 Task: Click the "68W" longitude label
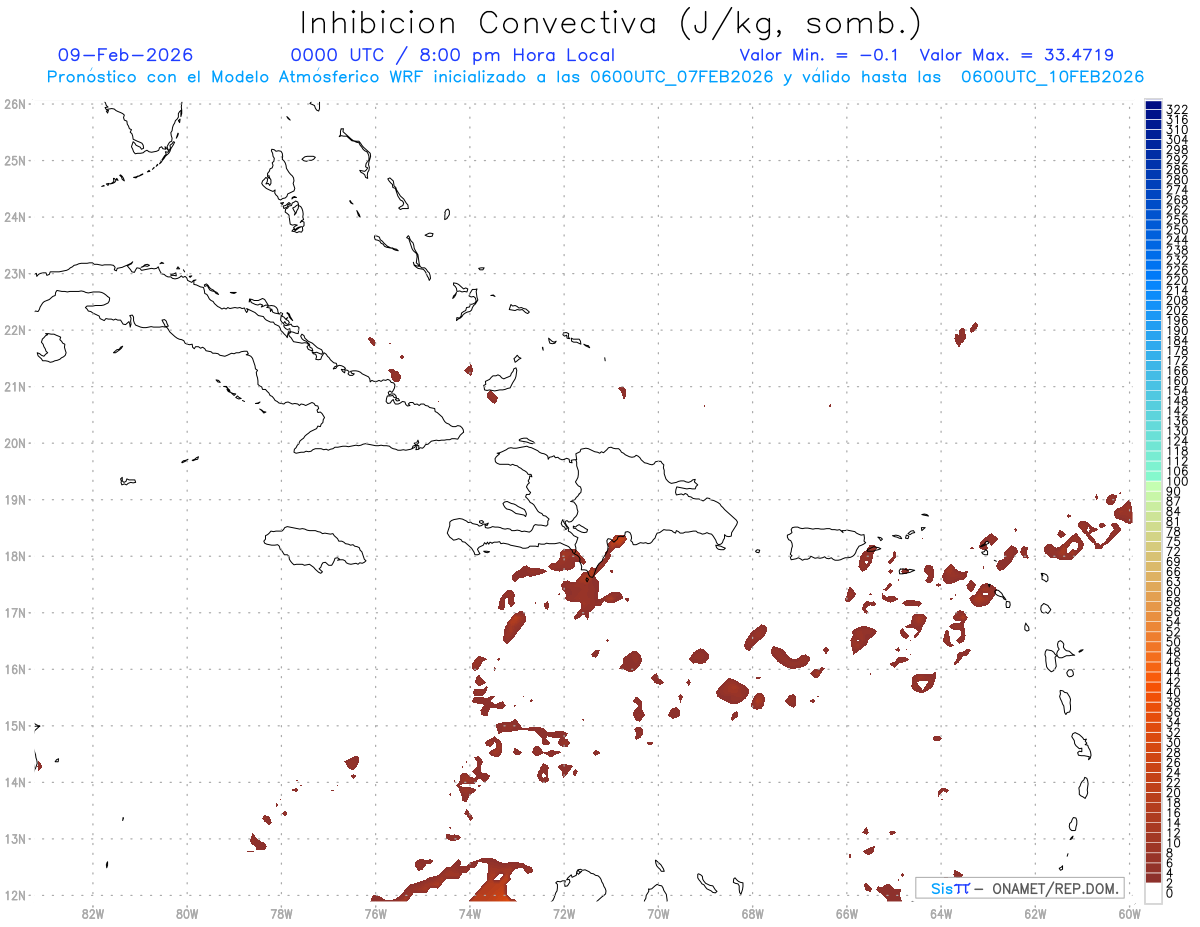[x=752, y=912]
